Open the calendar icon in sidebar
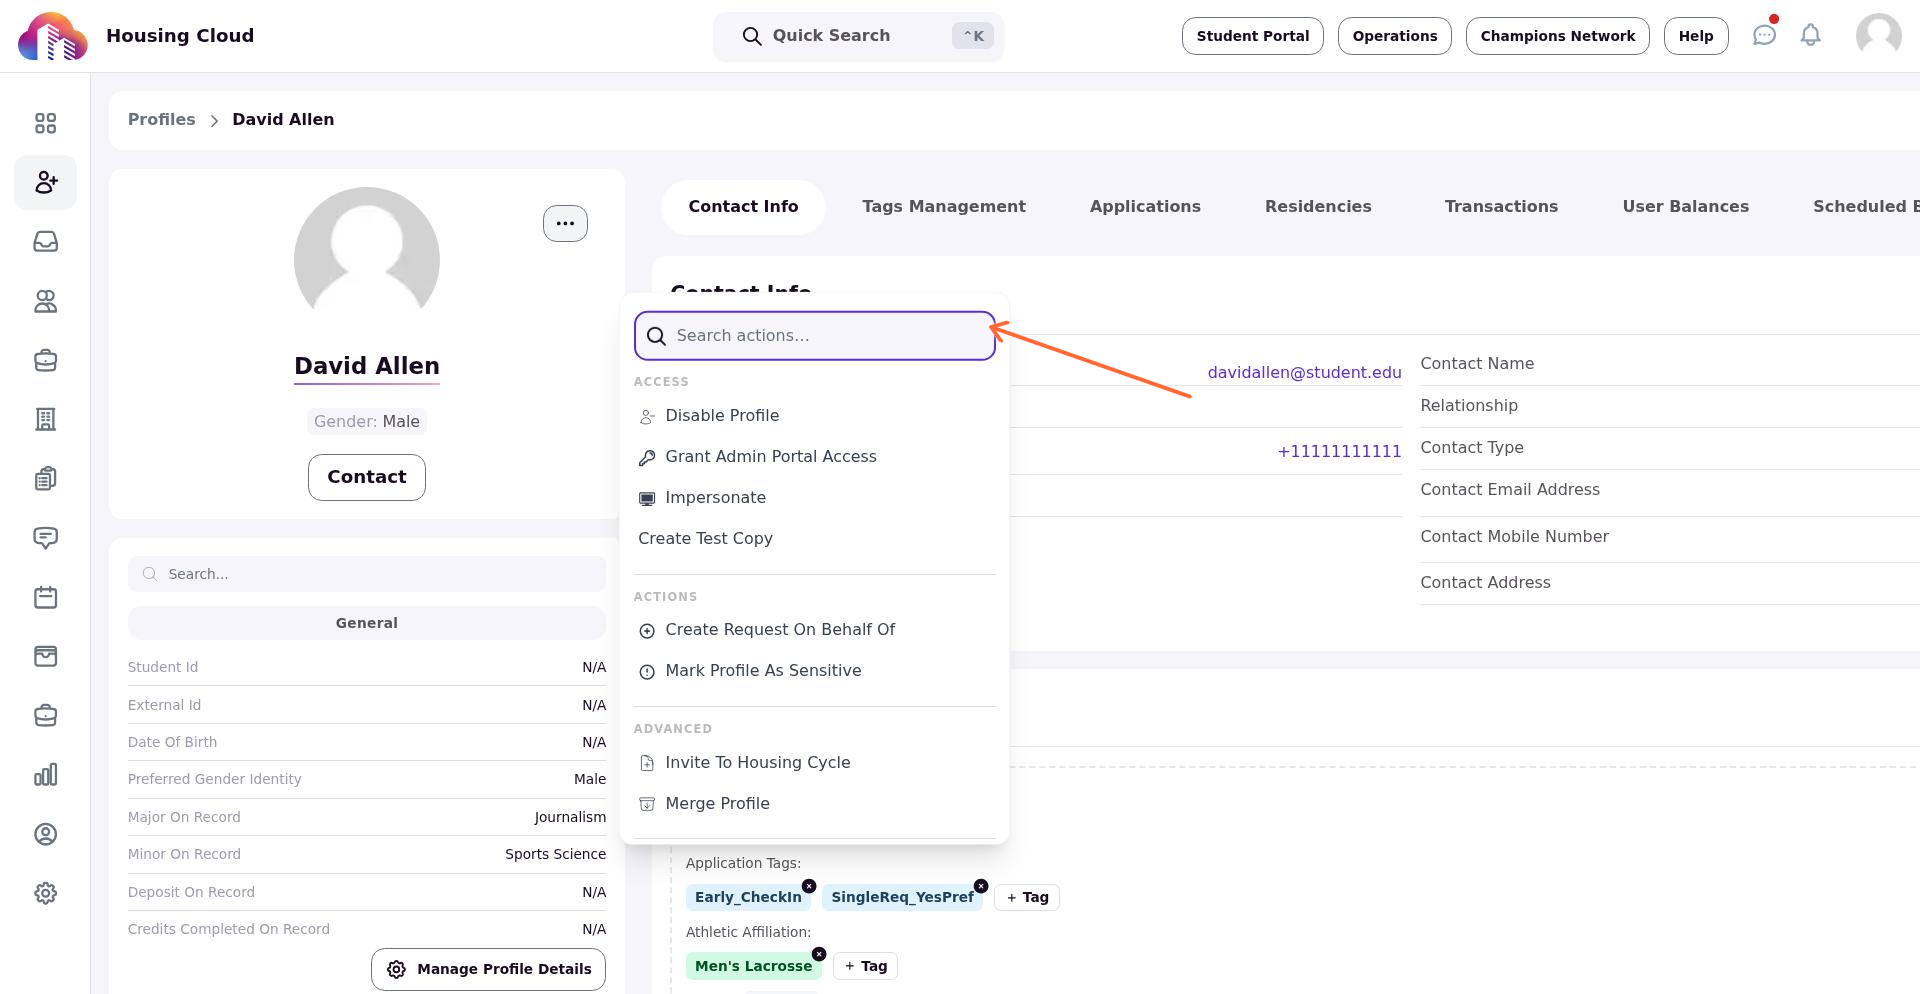This screenshot has width=1920, height=994. coord(45,597)
